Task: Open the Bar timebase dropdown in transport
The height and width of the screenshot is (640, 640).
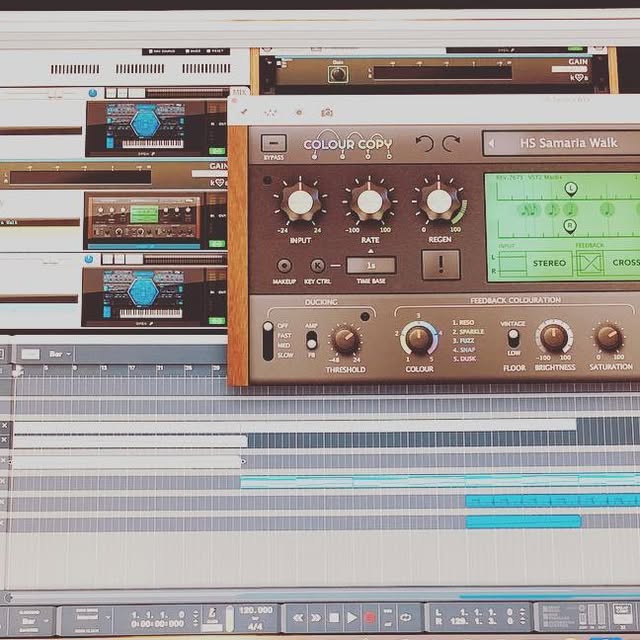Action: click(34, 621)
